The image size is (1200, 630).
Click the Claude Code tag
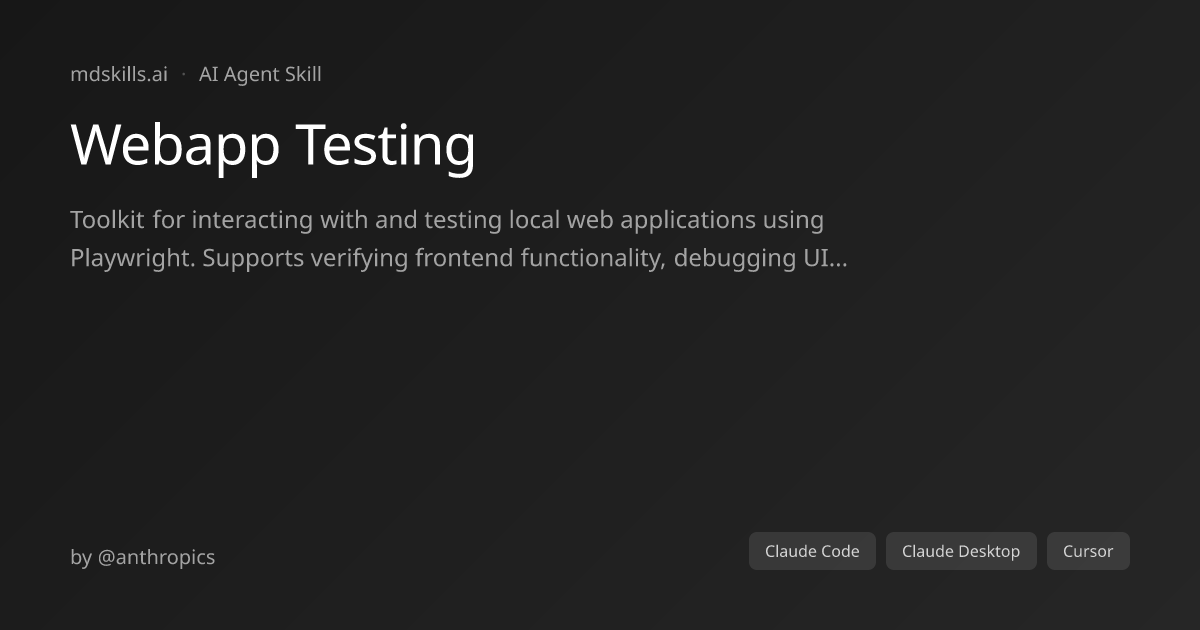812,551
